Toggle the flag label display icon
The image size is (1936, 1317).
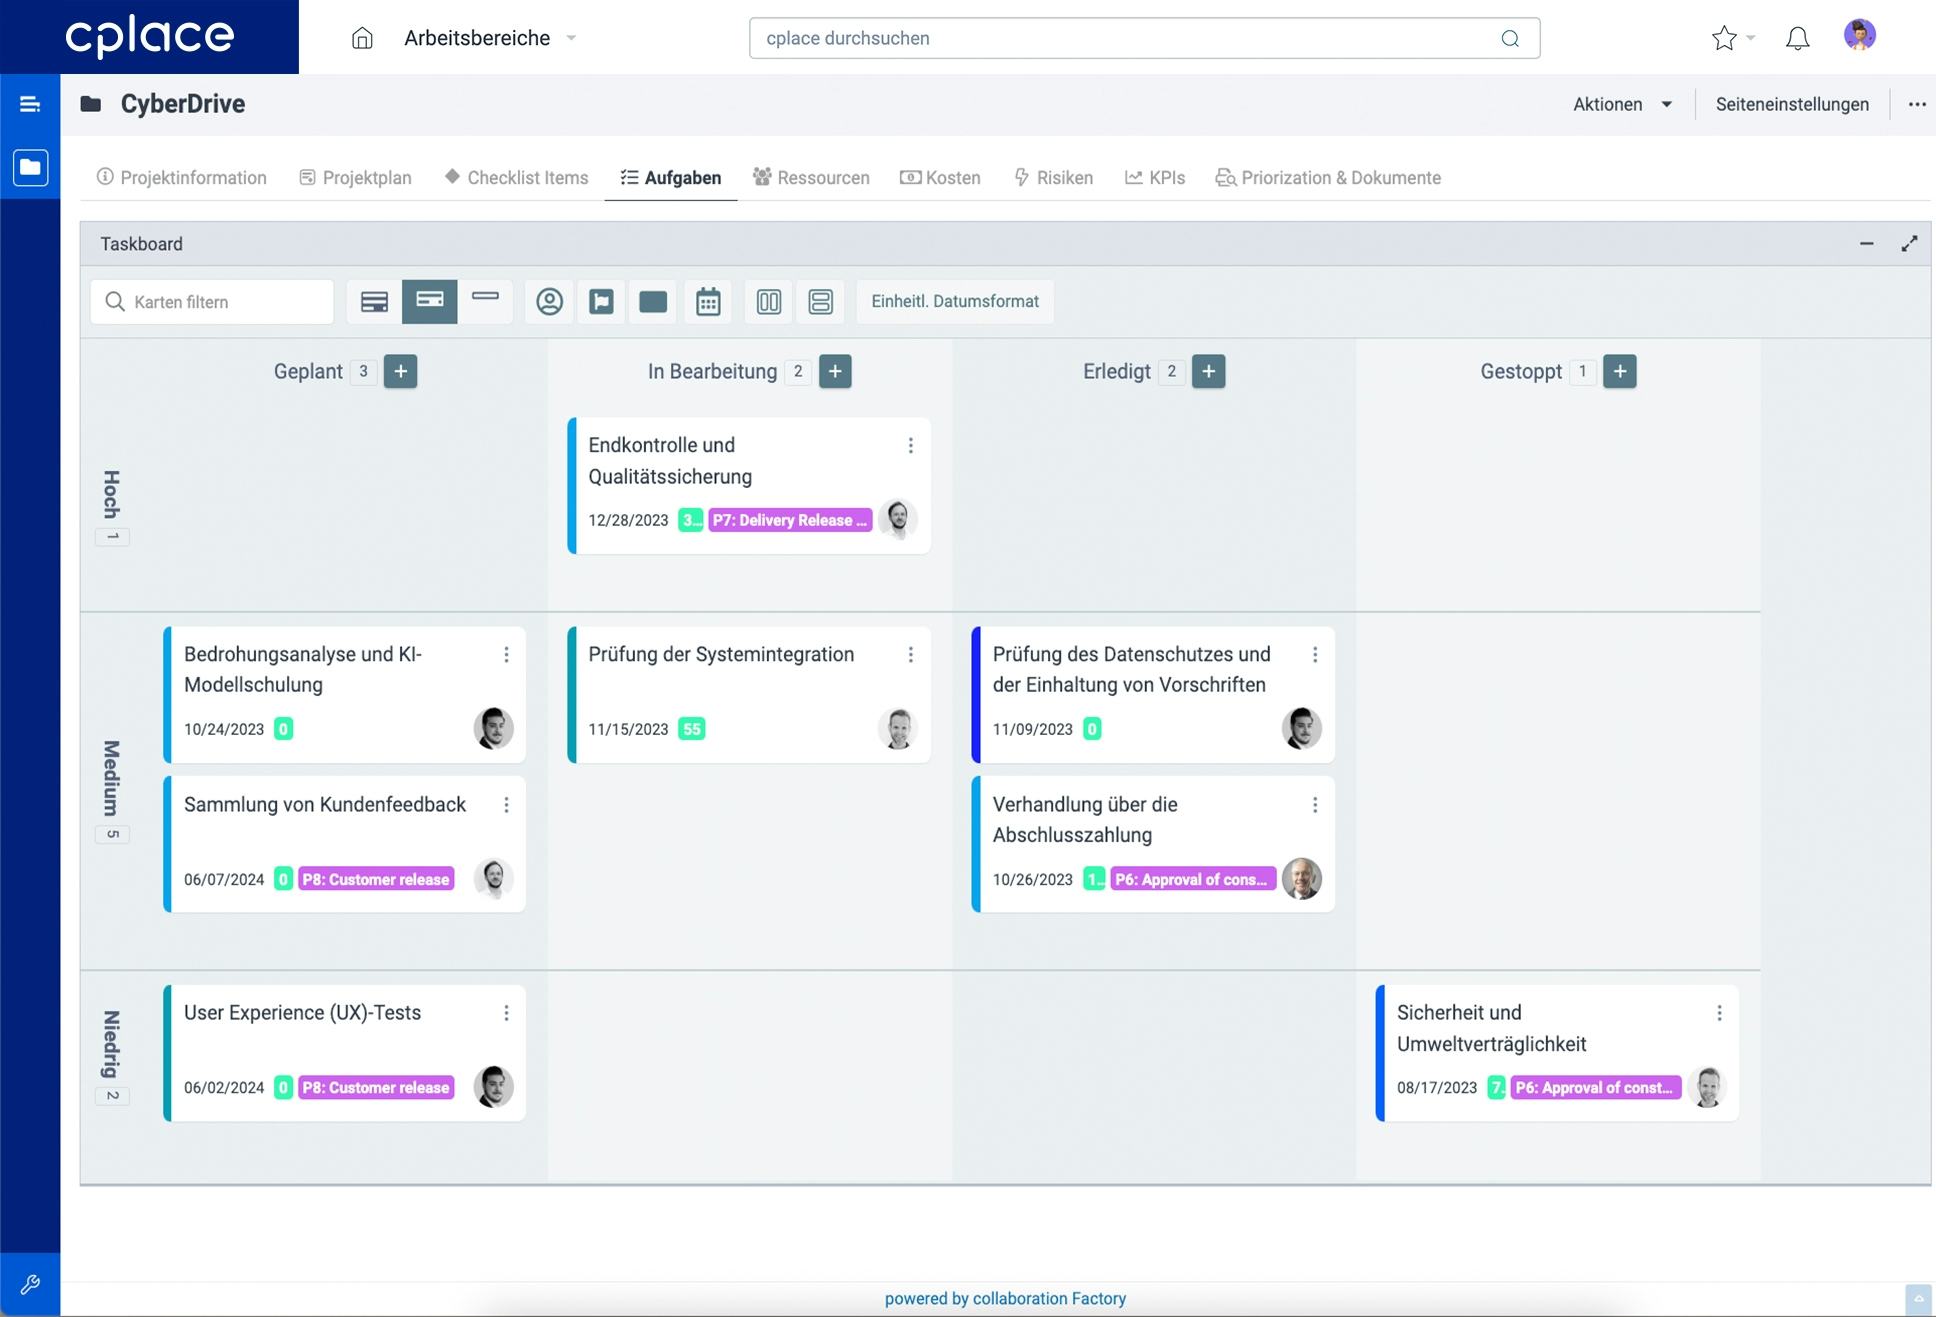[601, 301]
